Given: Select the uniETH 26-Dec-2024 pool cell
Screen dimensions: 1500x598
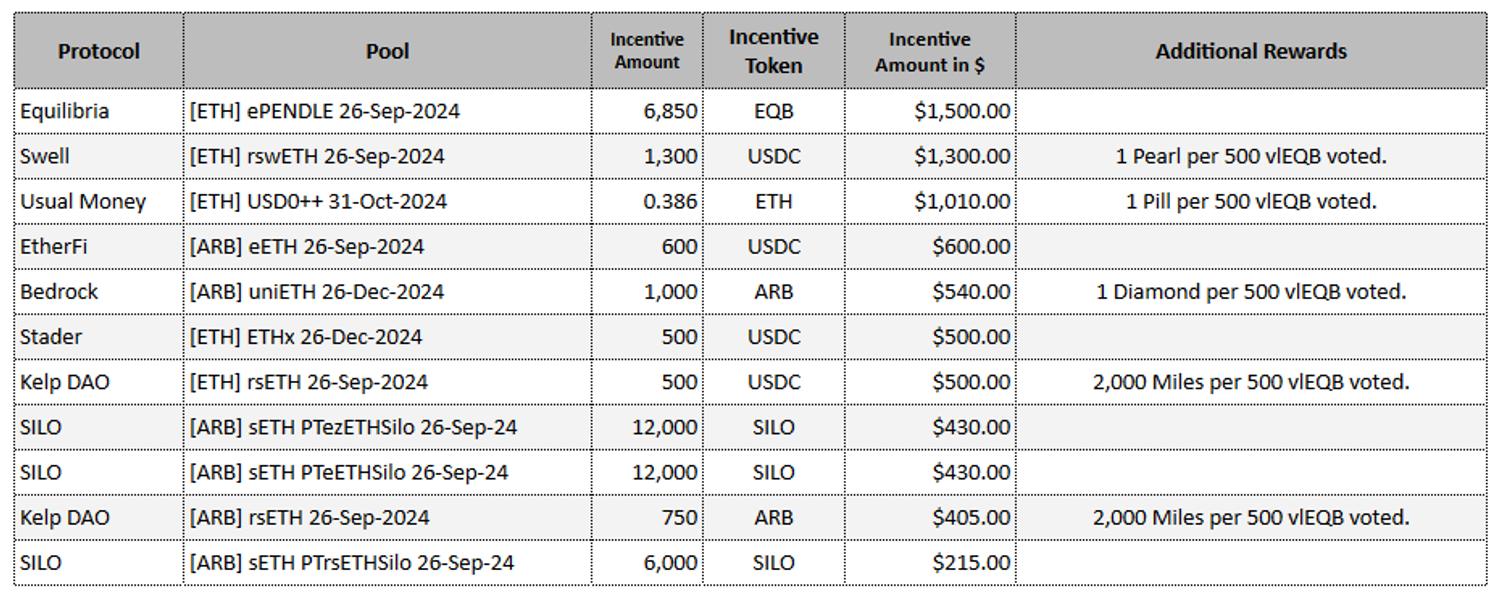Looking at the screenshot, I should coord(317,292).
